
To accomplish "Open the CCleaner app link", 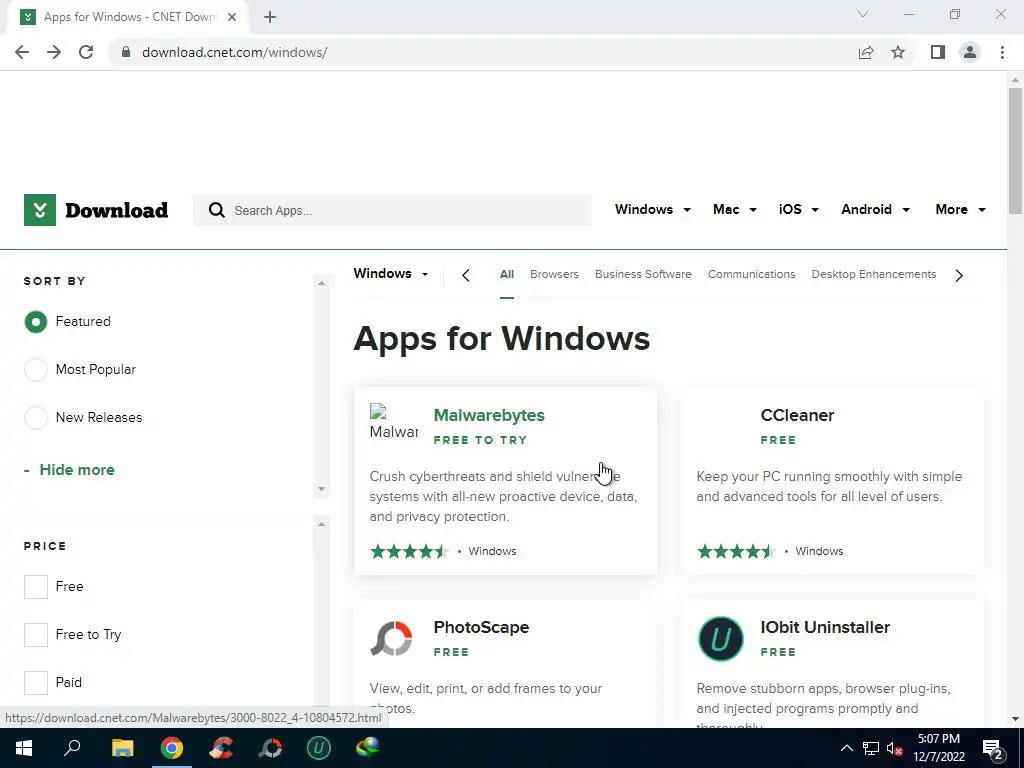I will pyautogui.click(x=797, y=415).
